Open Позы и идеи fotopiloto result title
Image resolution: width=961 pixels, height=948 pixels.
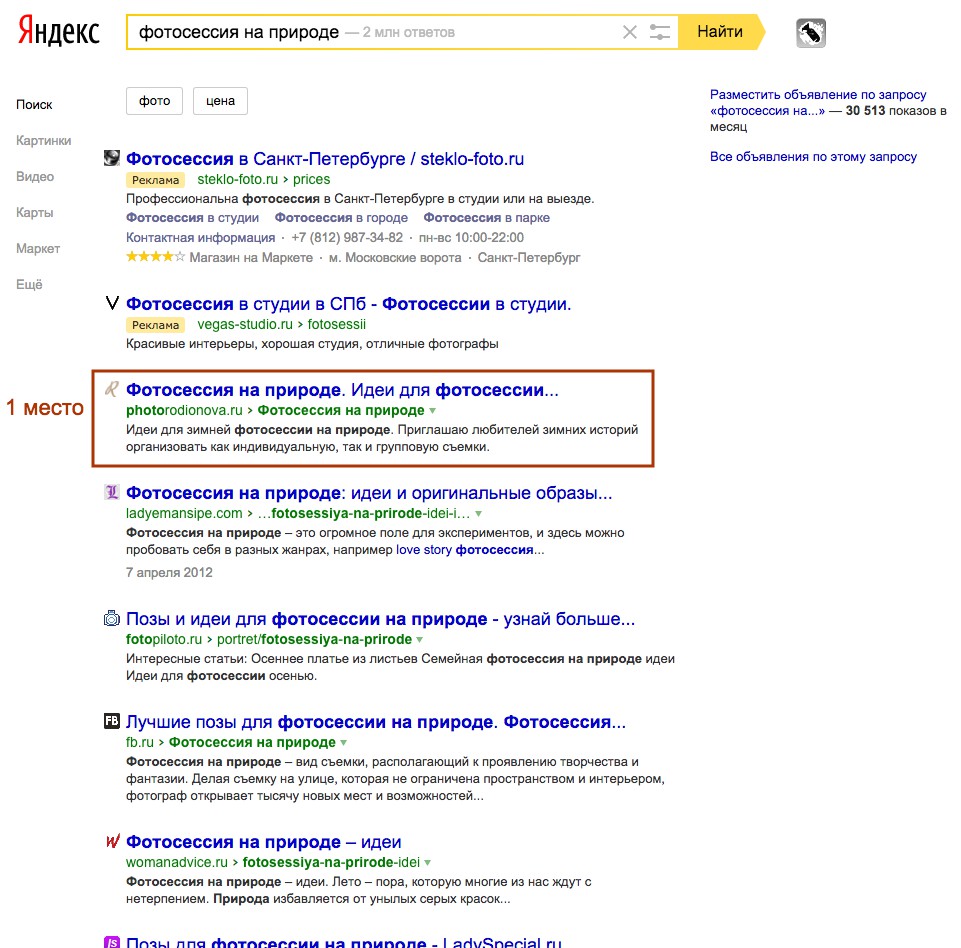click(x=380, y=619)
